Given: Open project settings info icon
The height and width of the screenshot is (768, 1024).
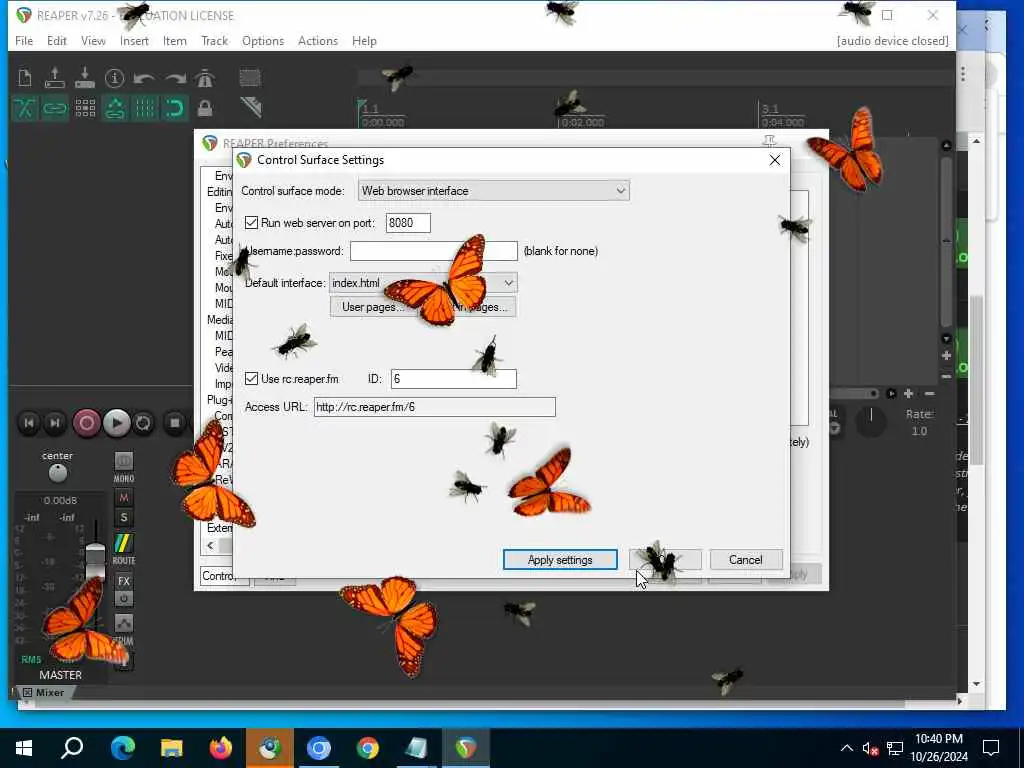Looking at the screenshot, I should 114,78.
